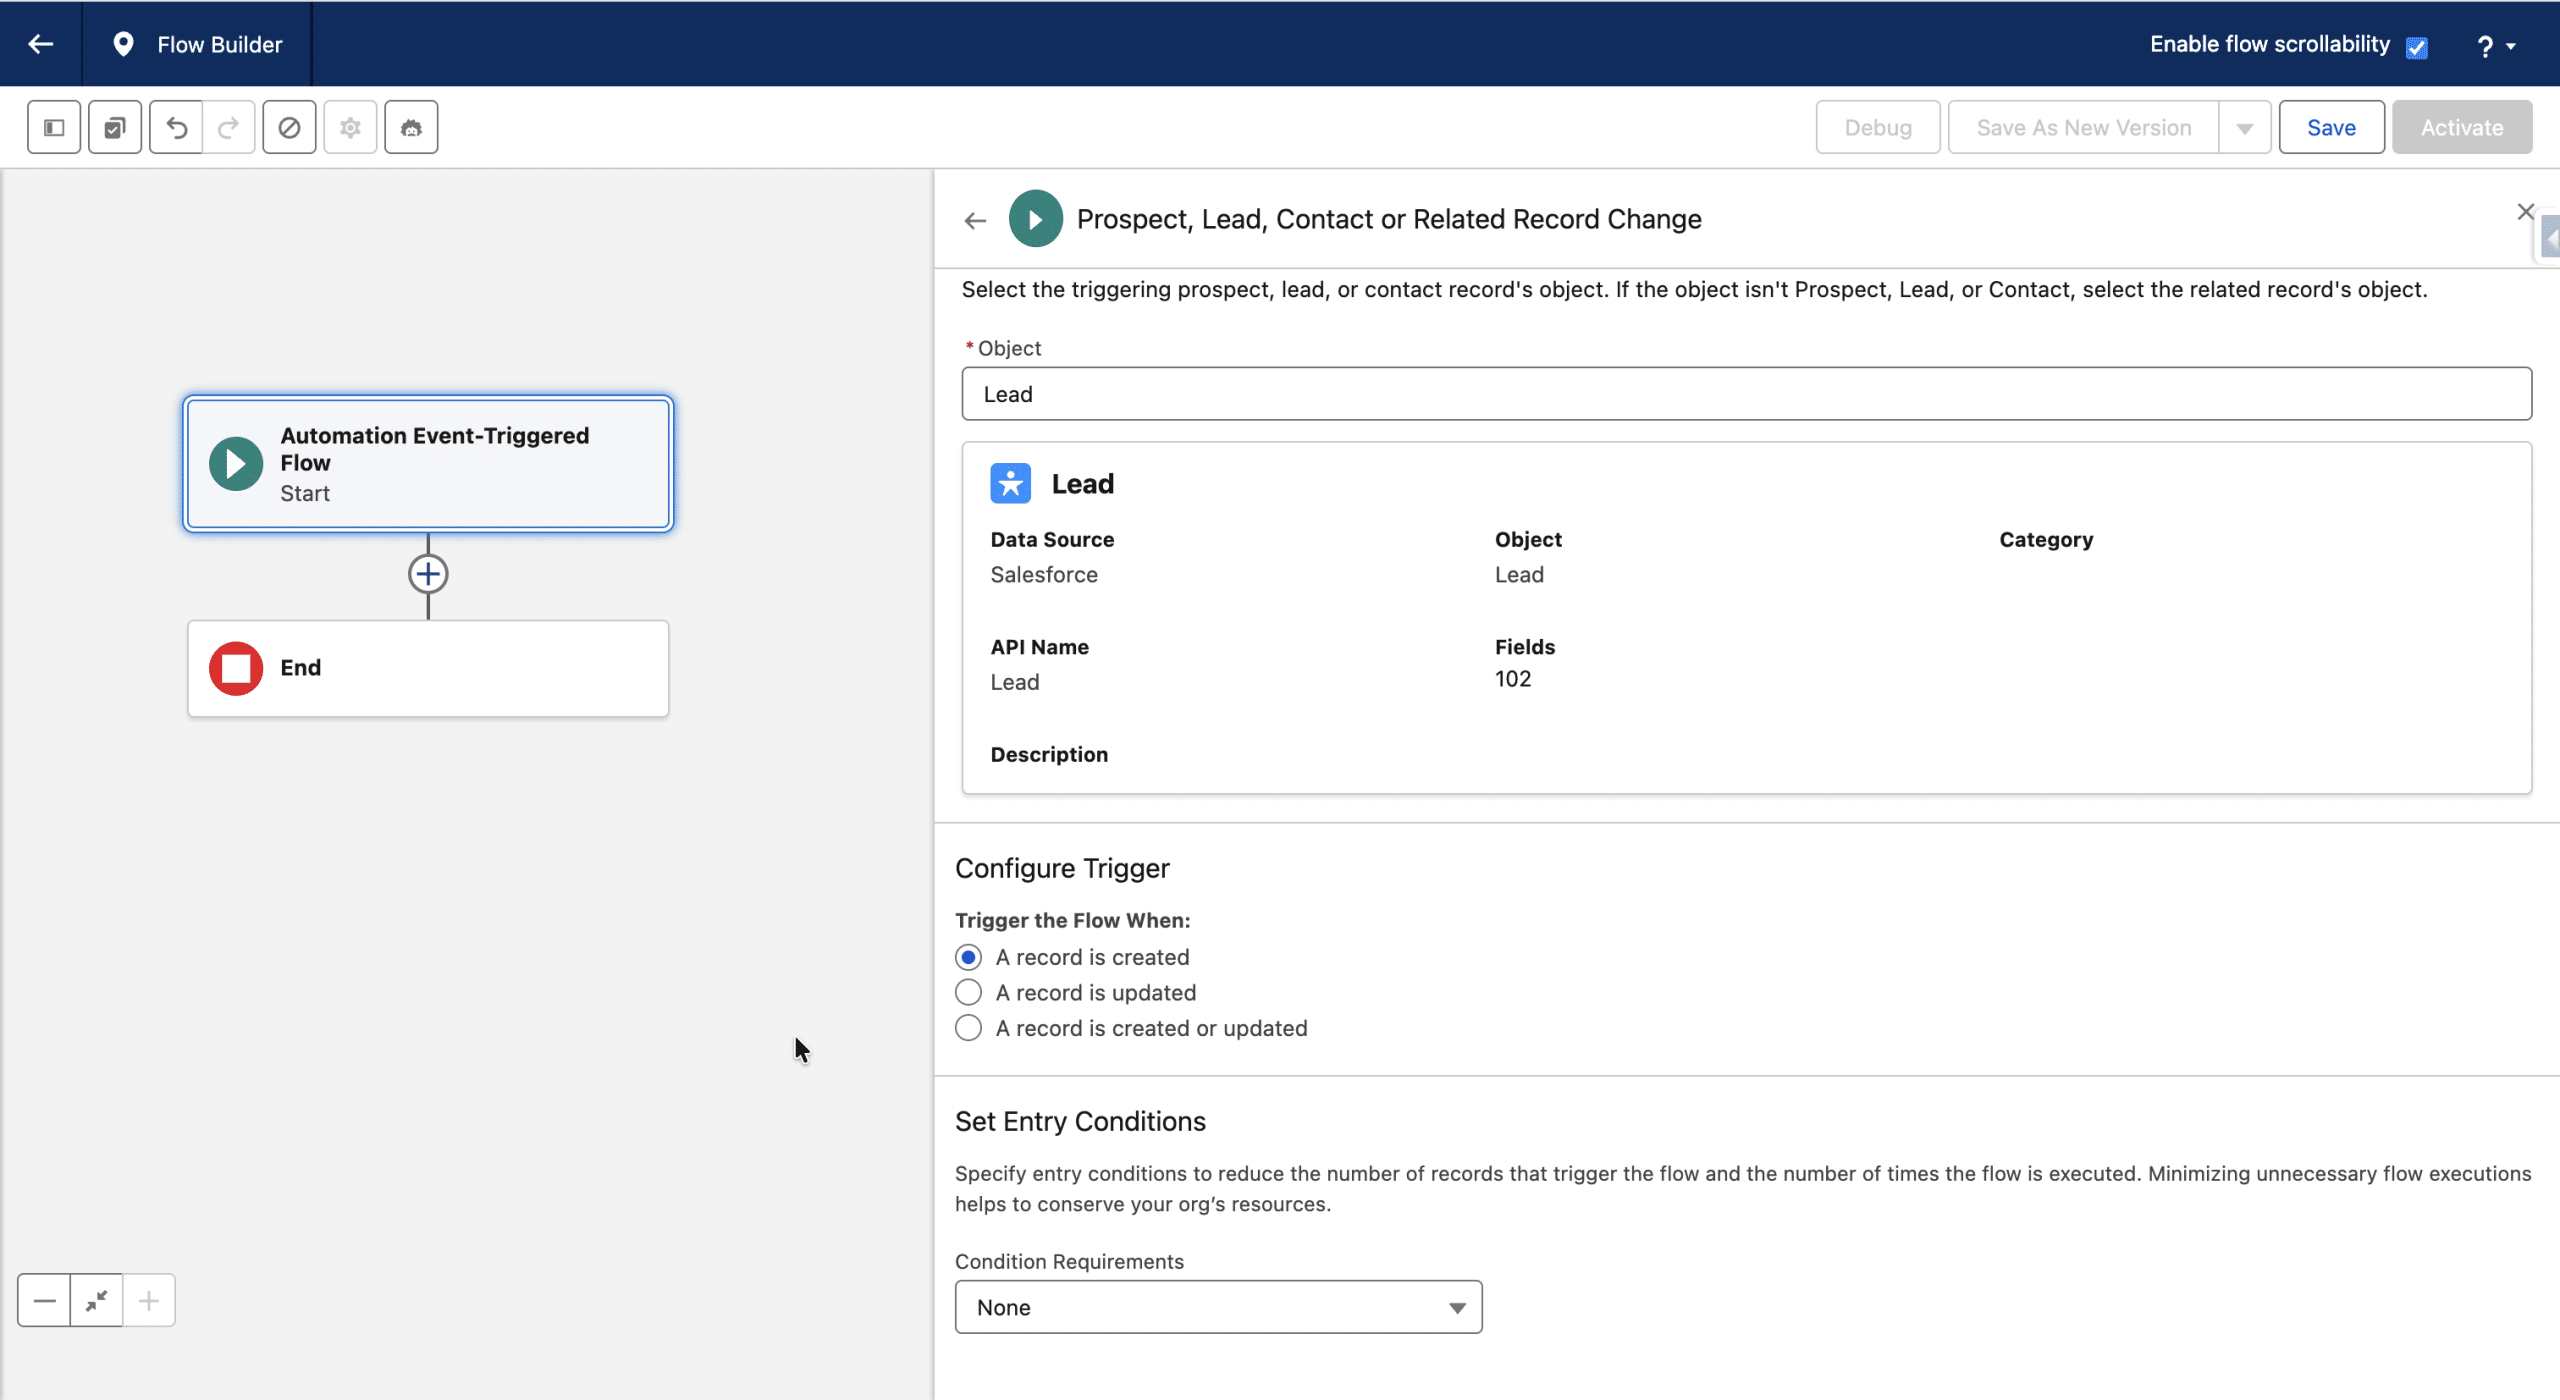Select the Automation Event-Triggered Flow Start node
The image size is (2560, 1400).
tap(428, 463)
